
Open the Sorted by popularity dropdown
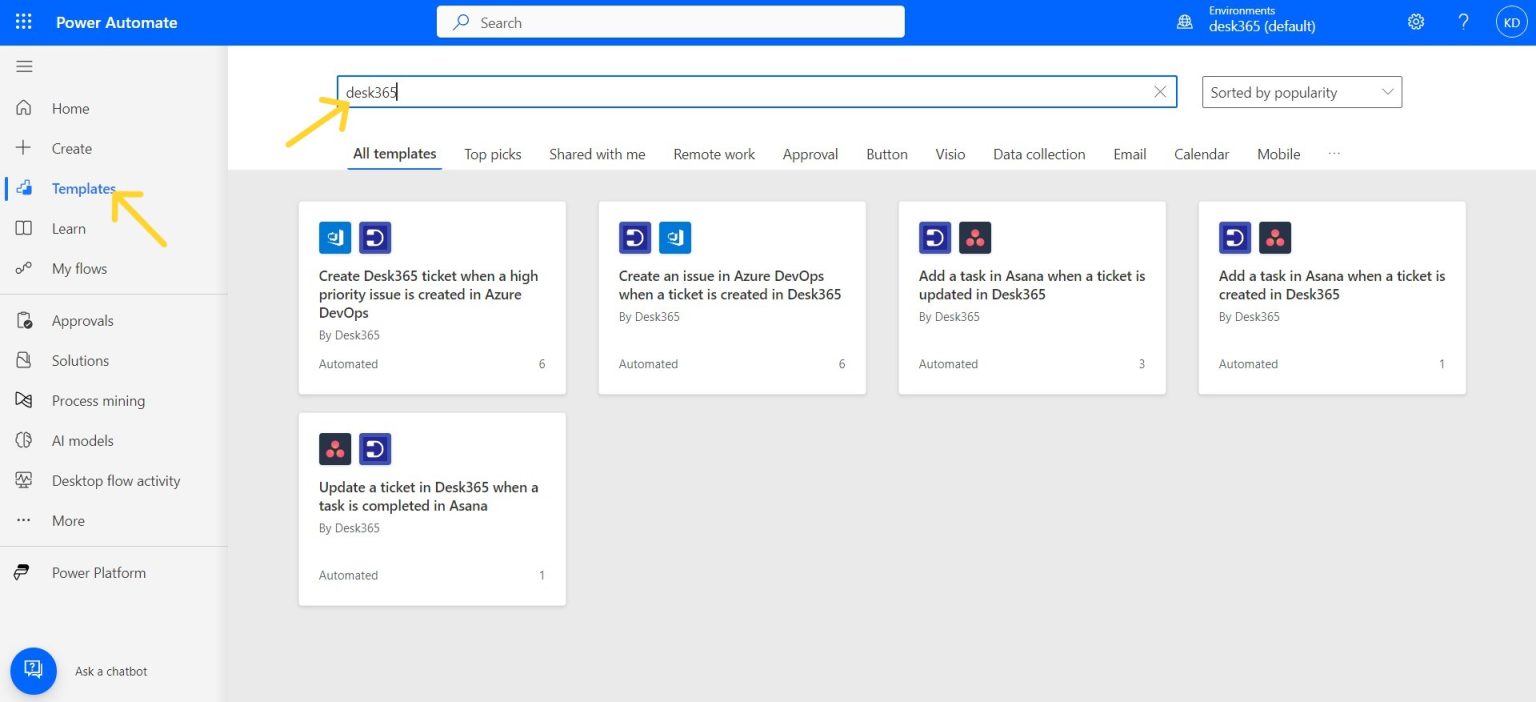(1300, 91)
